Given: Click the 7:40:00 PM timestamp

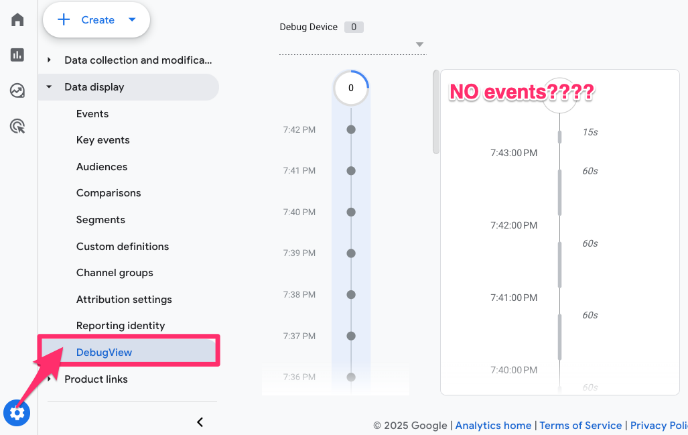Looking at the screenshot, I should pos(514,370).
